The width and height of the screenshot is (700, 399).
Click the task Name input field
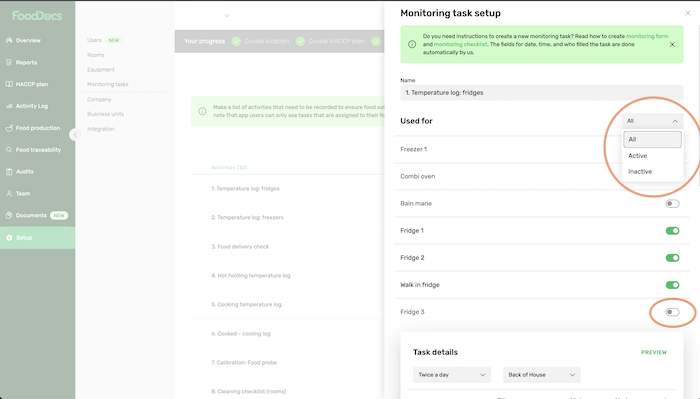(542, 93)
